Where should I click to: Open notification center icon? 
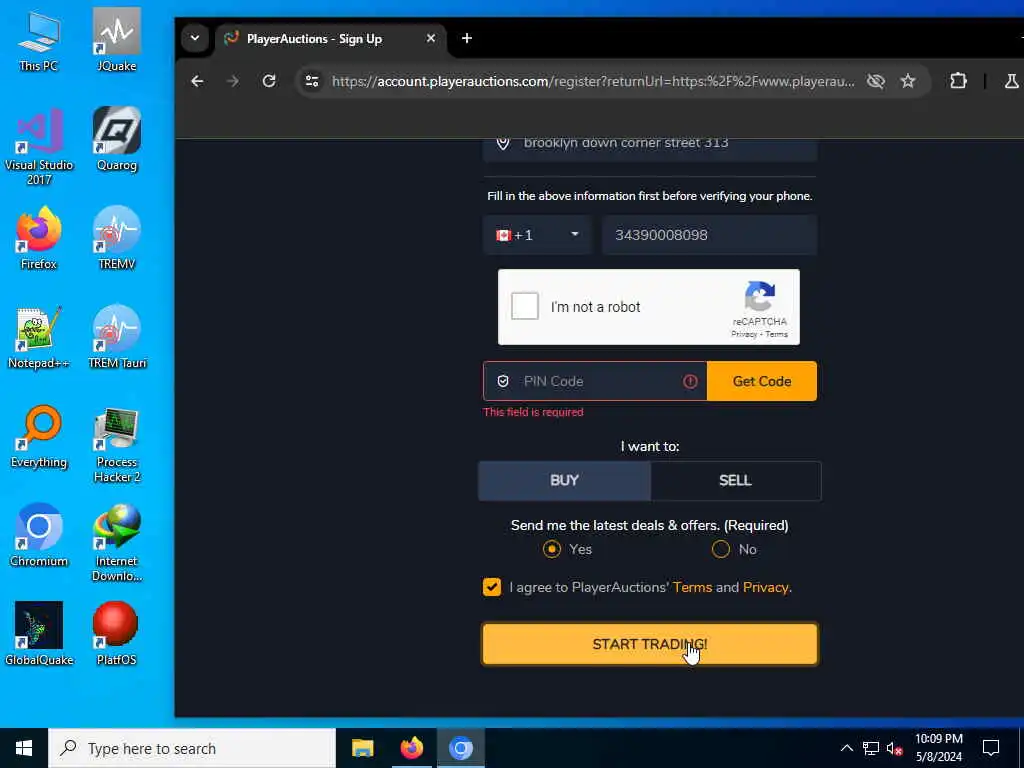[x=991, y=748]
